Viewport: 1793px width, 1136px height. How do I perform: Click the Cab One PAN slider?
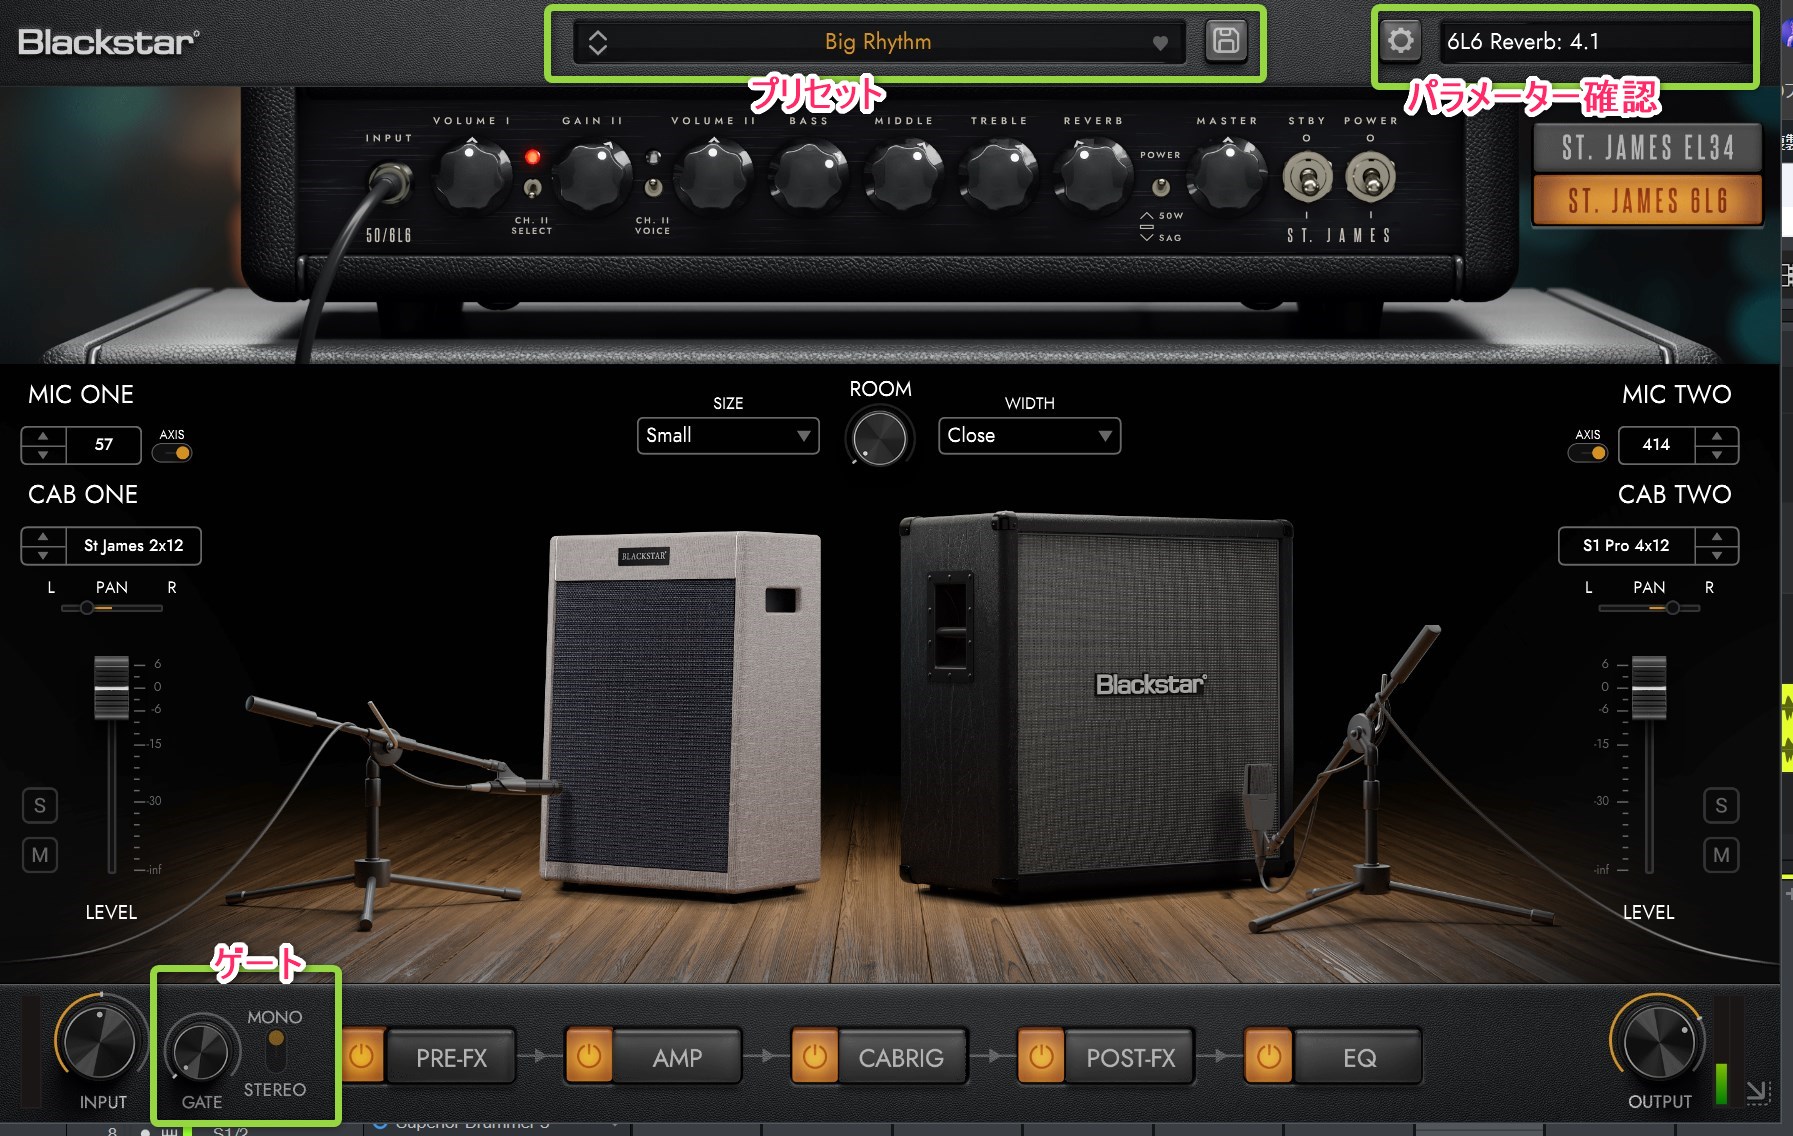click(111, 608)
